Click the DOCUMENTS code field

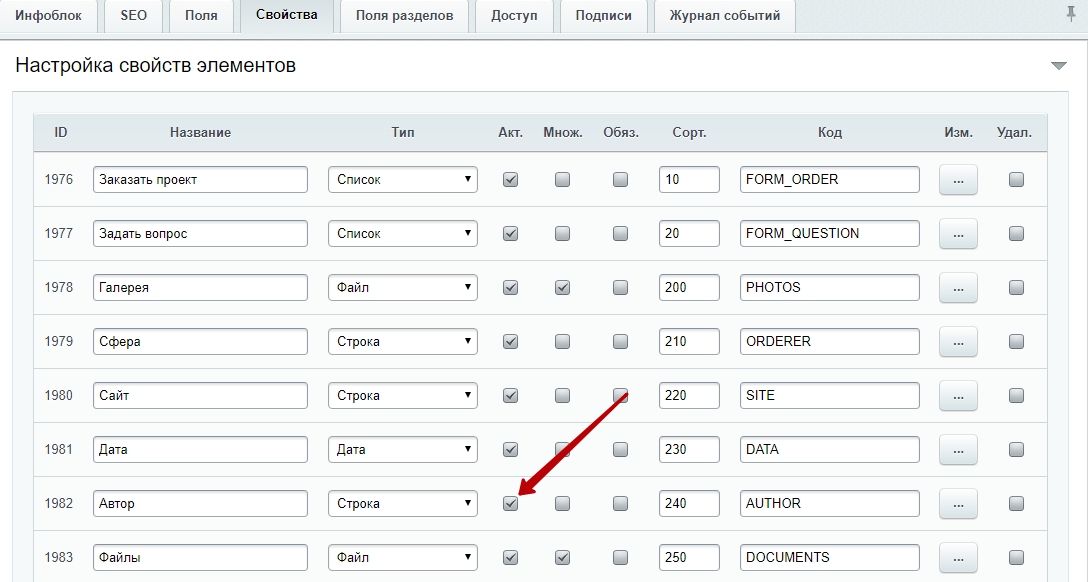pyautogui.click(x=830, y=557)
